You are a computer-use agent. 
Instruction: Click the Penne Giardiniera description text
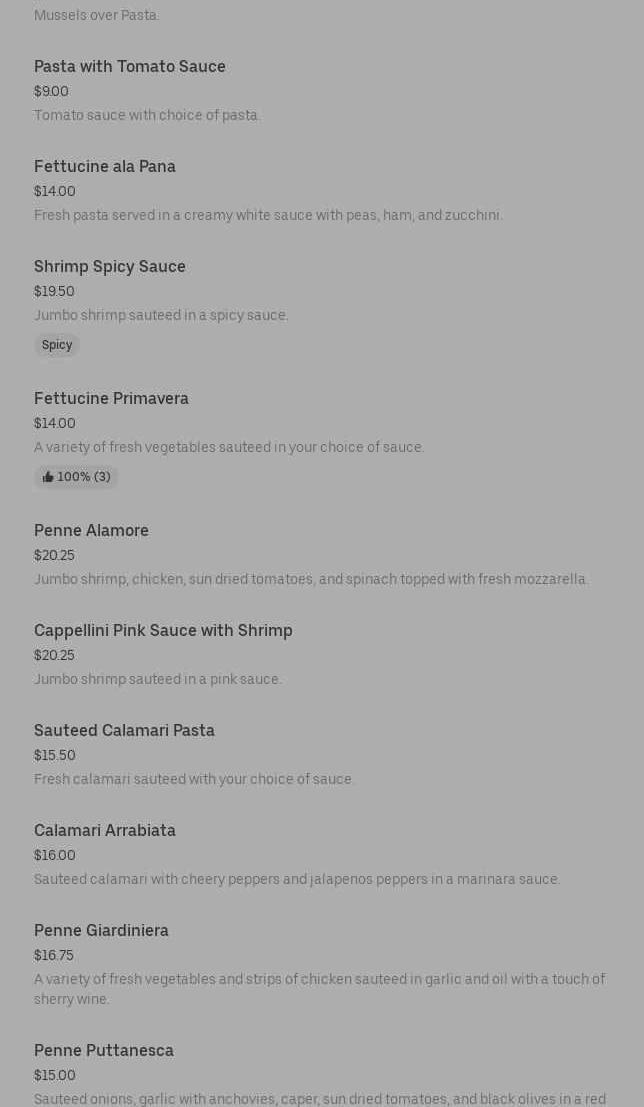tap(319, 989)
